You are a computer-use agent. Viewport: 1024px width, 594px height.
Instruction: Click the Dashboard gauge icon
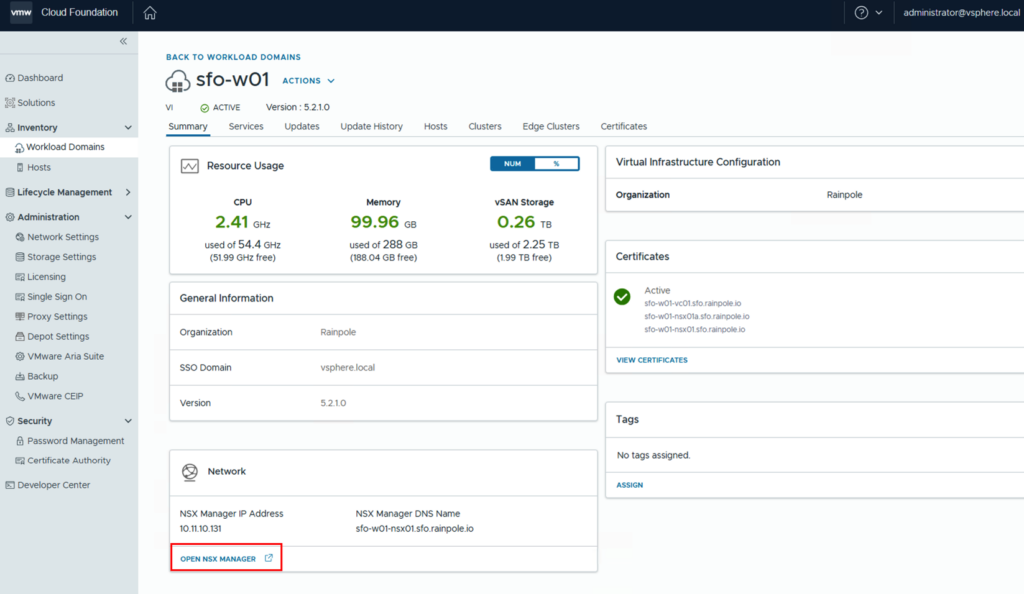tap(10, 78)
